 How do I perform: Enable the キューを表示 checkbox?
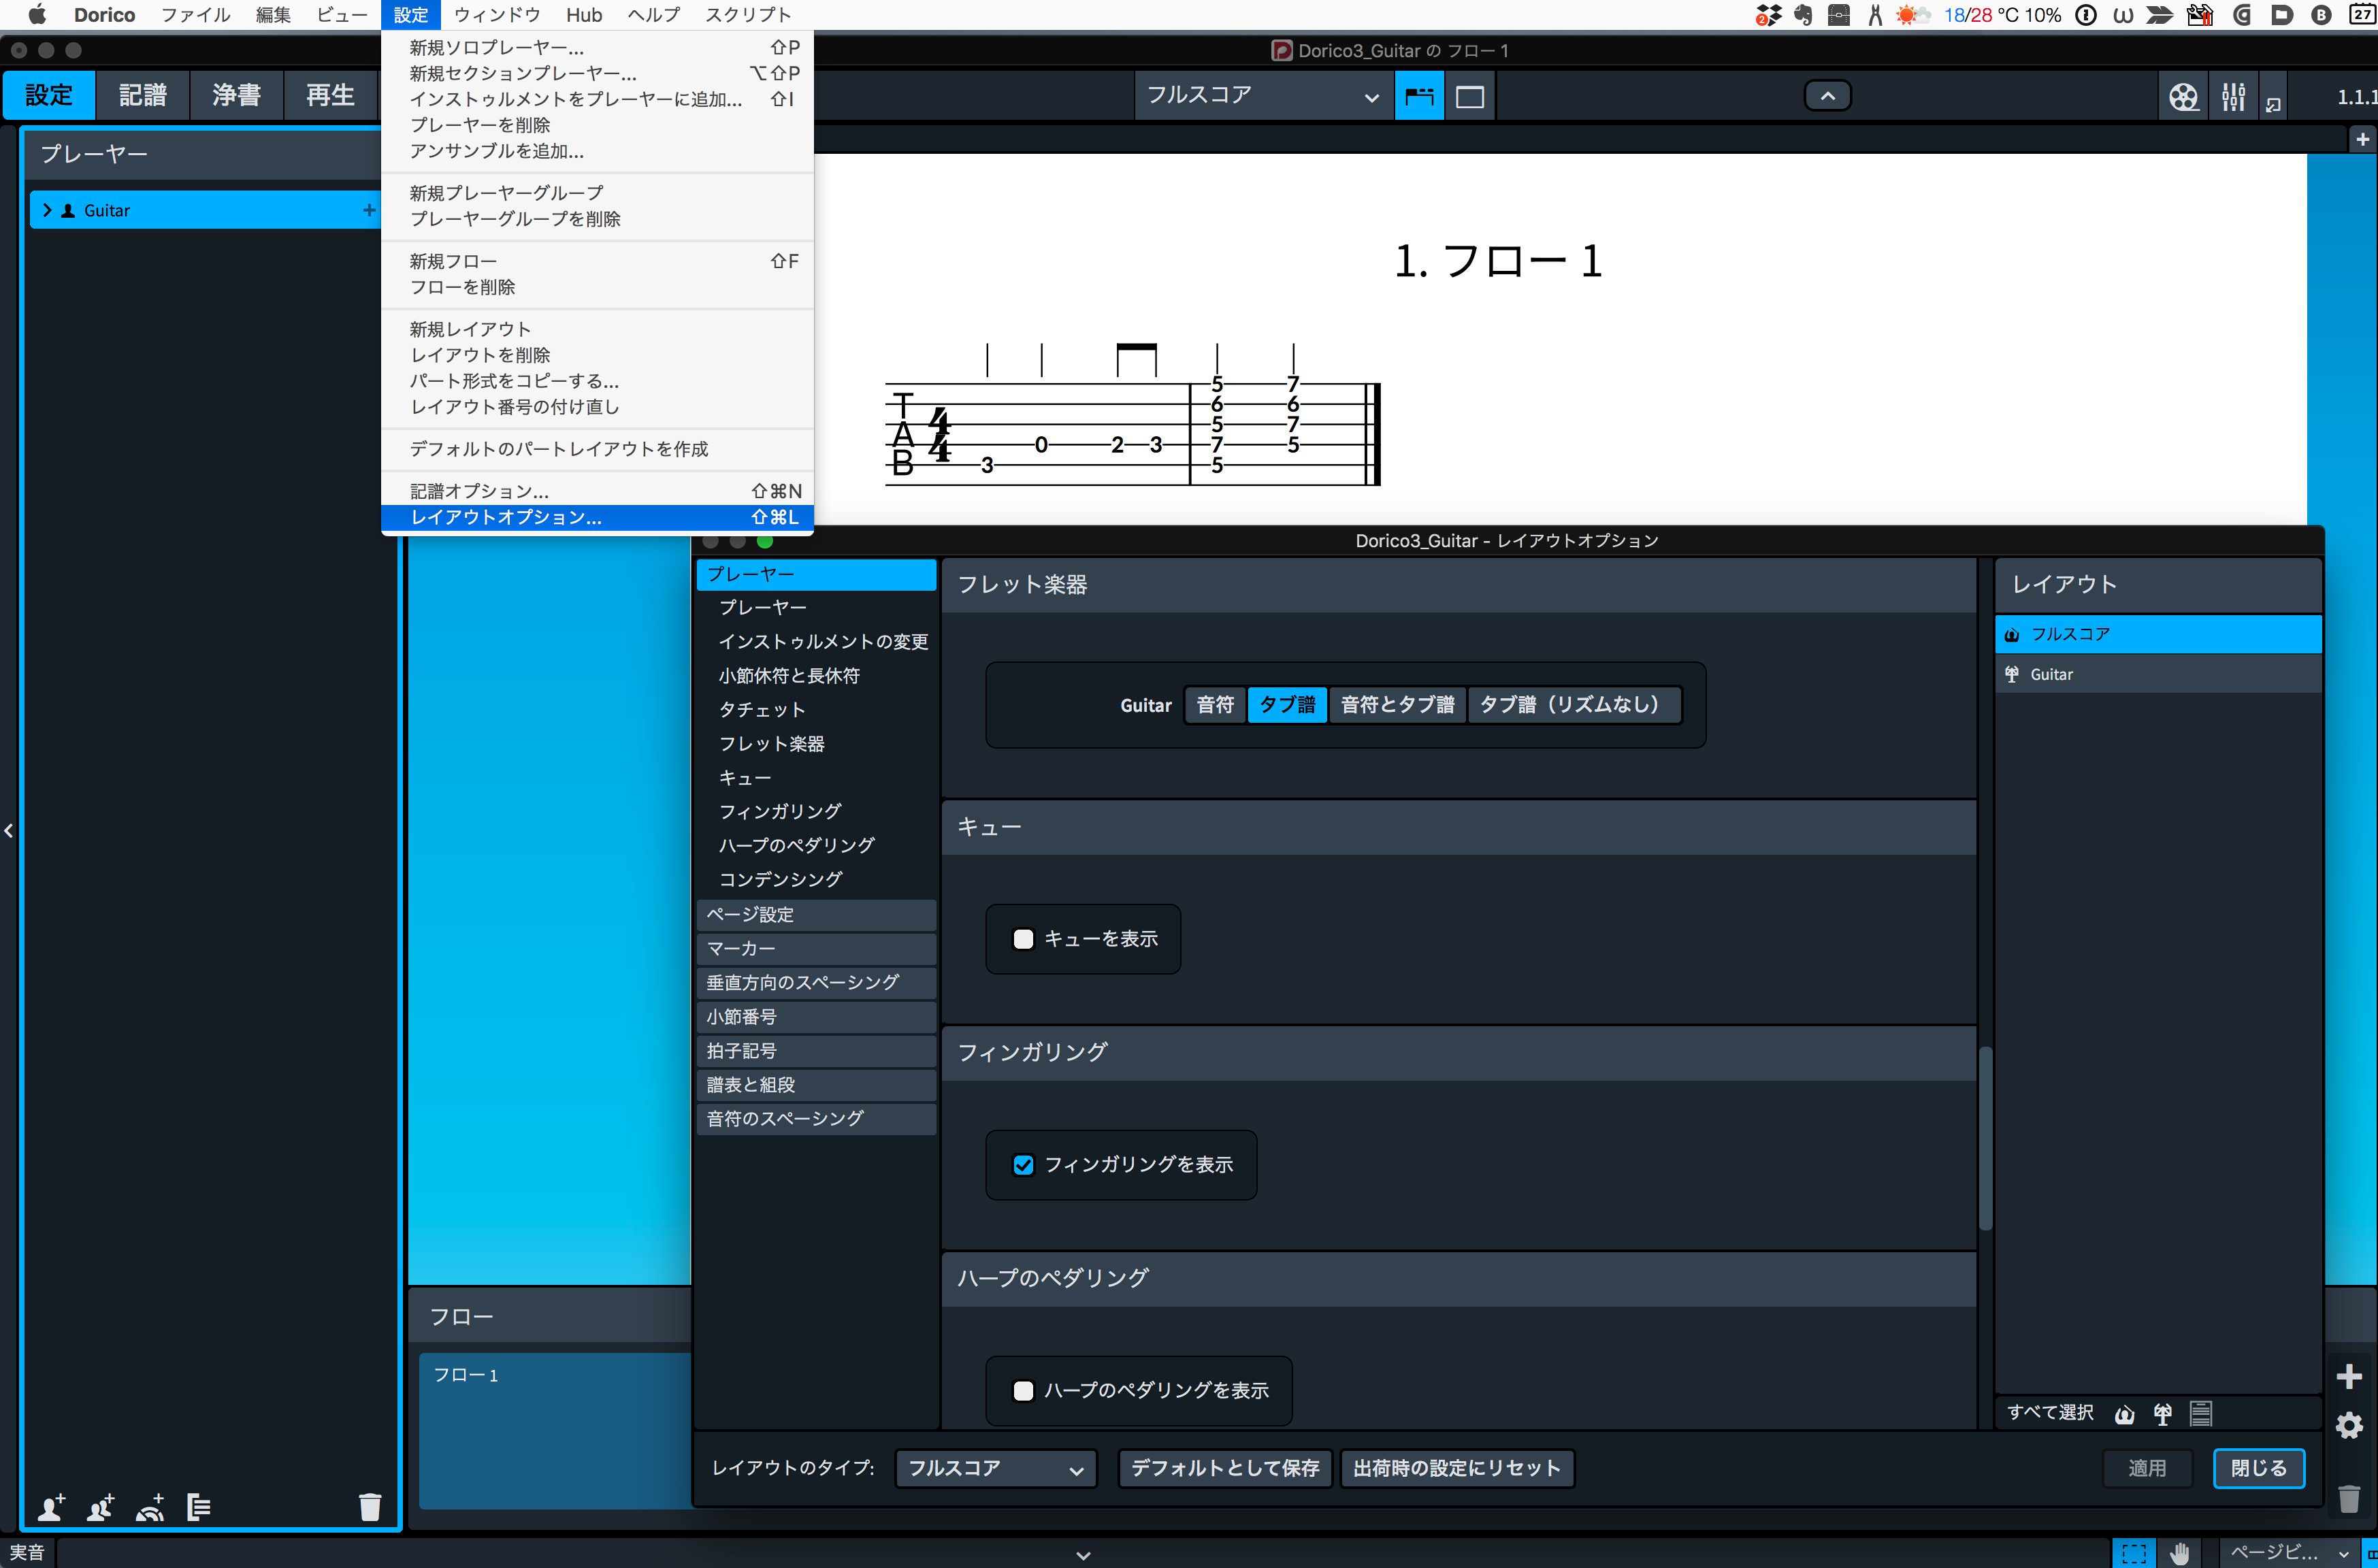[x=1023, y=939]
